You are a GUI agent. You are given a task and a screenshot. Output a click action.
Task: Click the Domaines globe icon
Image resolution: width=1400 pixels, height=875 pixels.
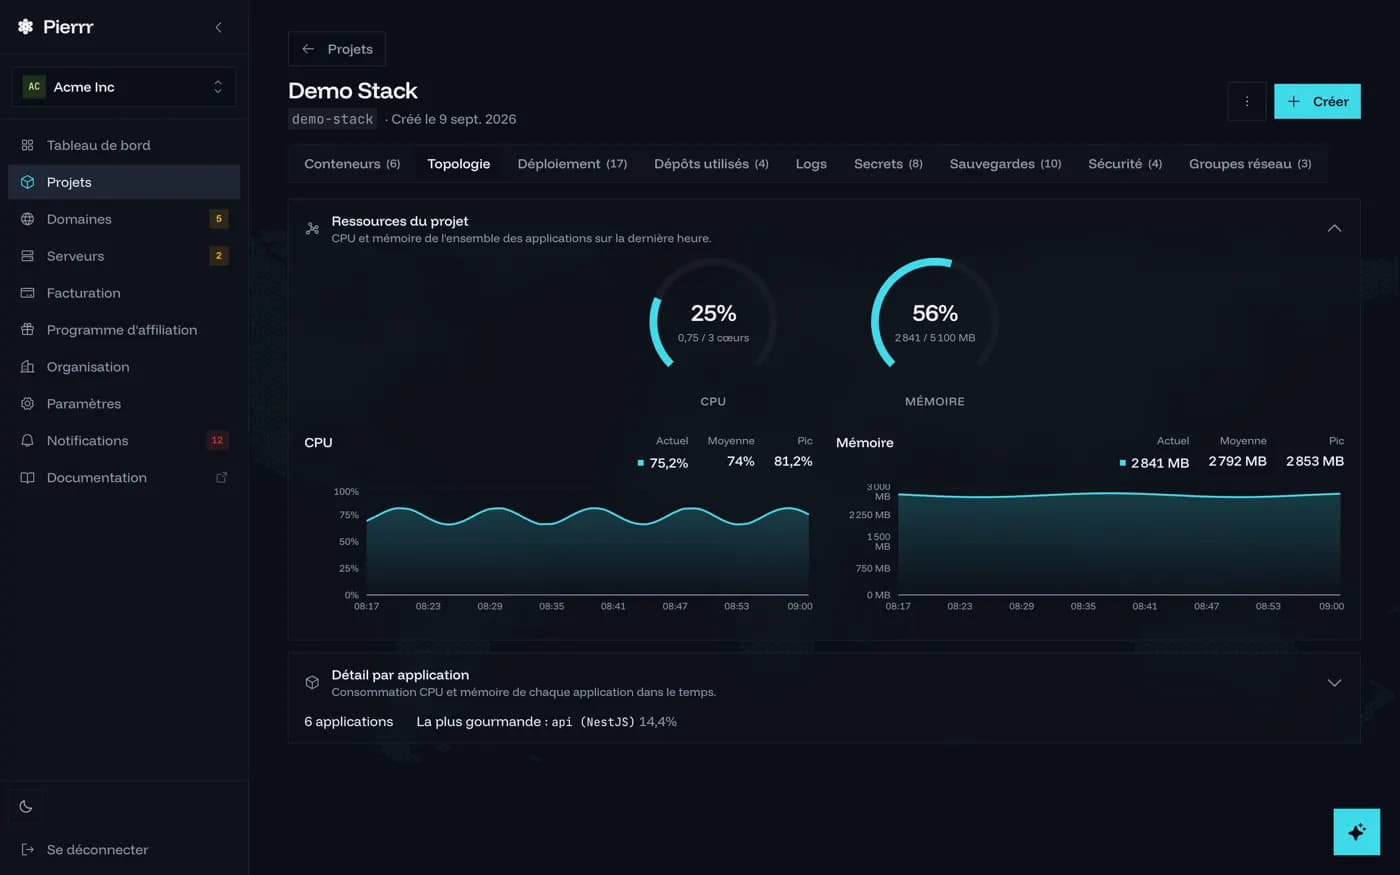tap(27, 219)
